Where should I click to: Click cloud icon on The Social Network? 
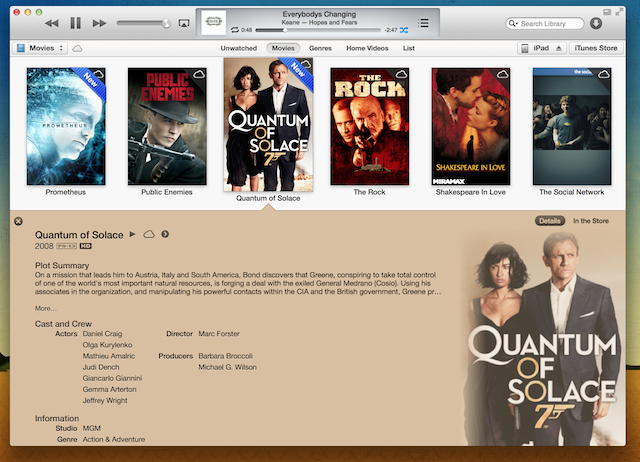point(604,74)
